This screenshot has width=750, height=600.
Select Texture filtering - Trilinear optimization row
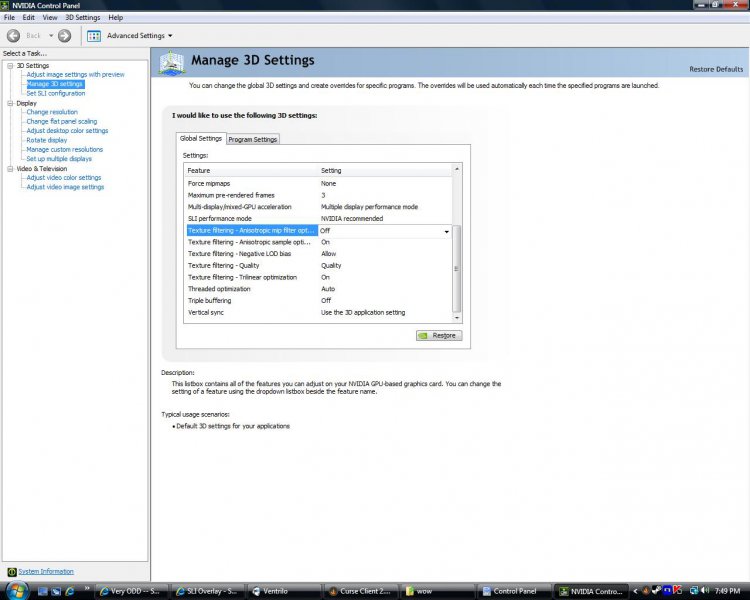pos(319,278)
